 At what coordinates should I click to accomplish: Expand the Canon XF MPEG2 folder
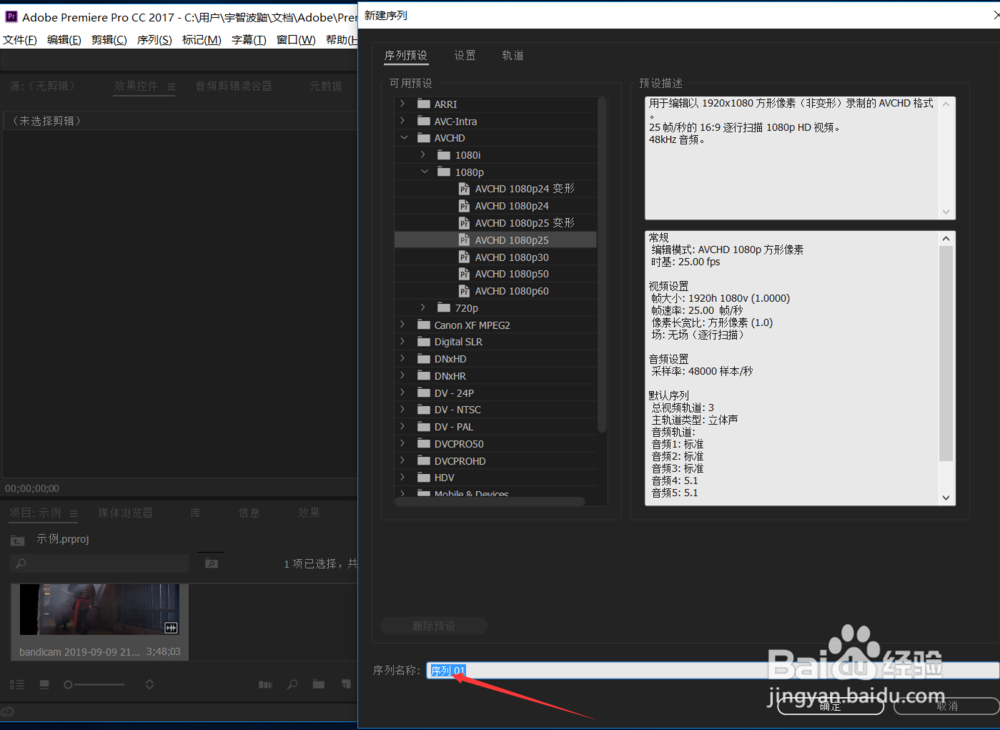tap(402, 325)
